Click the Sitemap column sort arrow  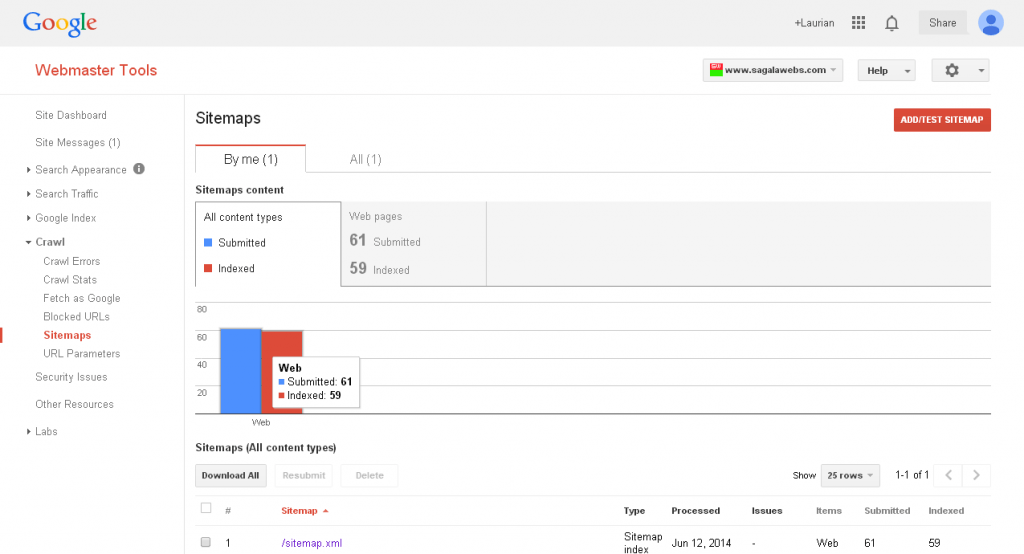pyautogui.click(x=325, y=511)
